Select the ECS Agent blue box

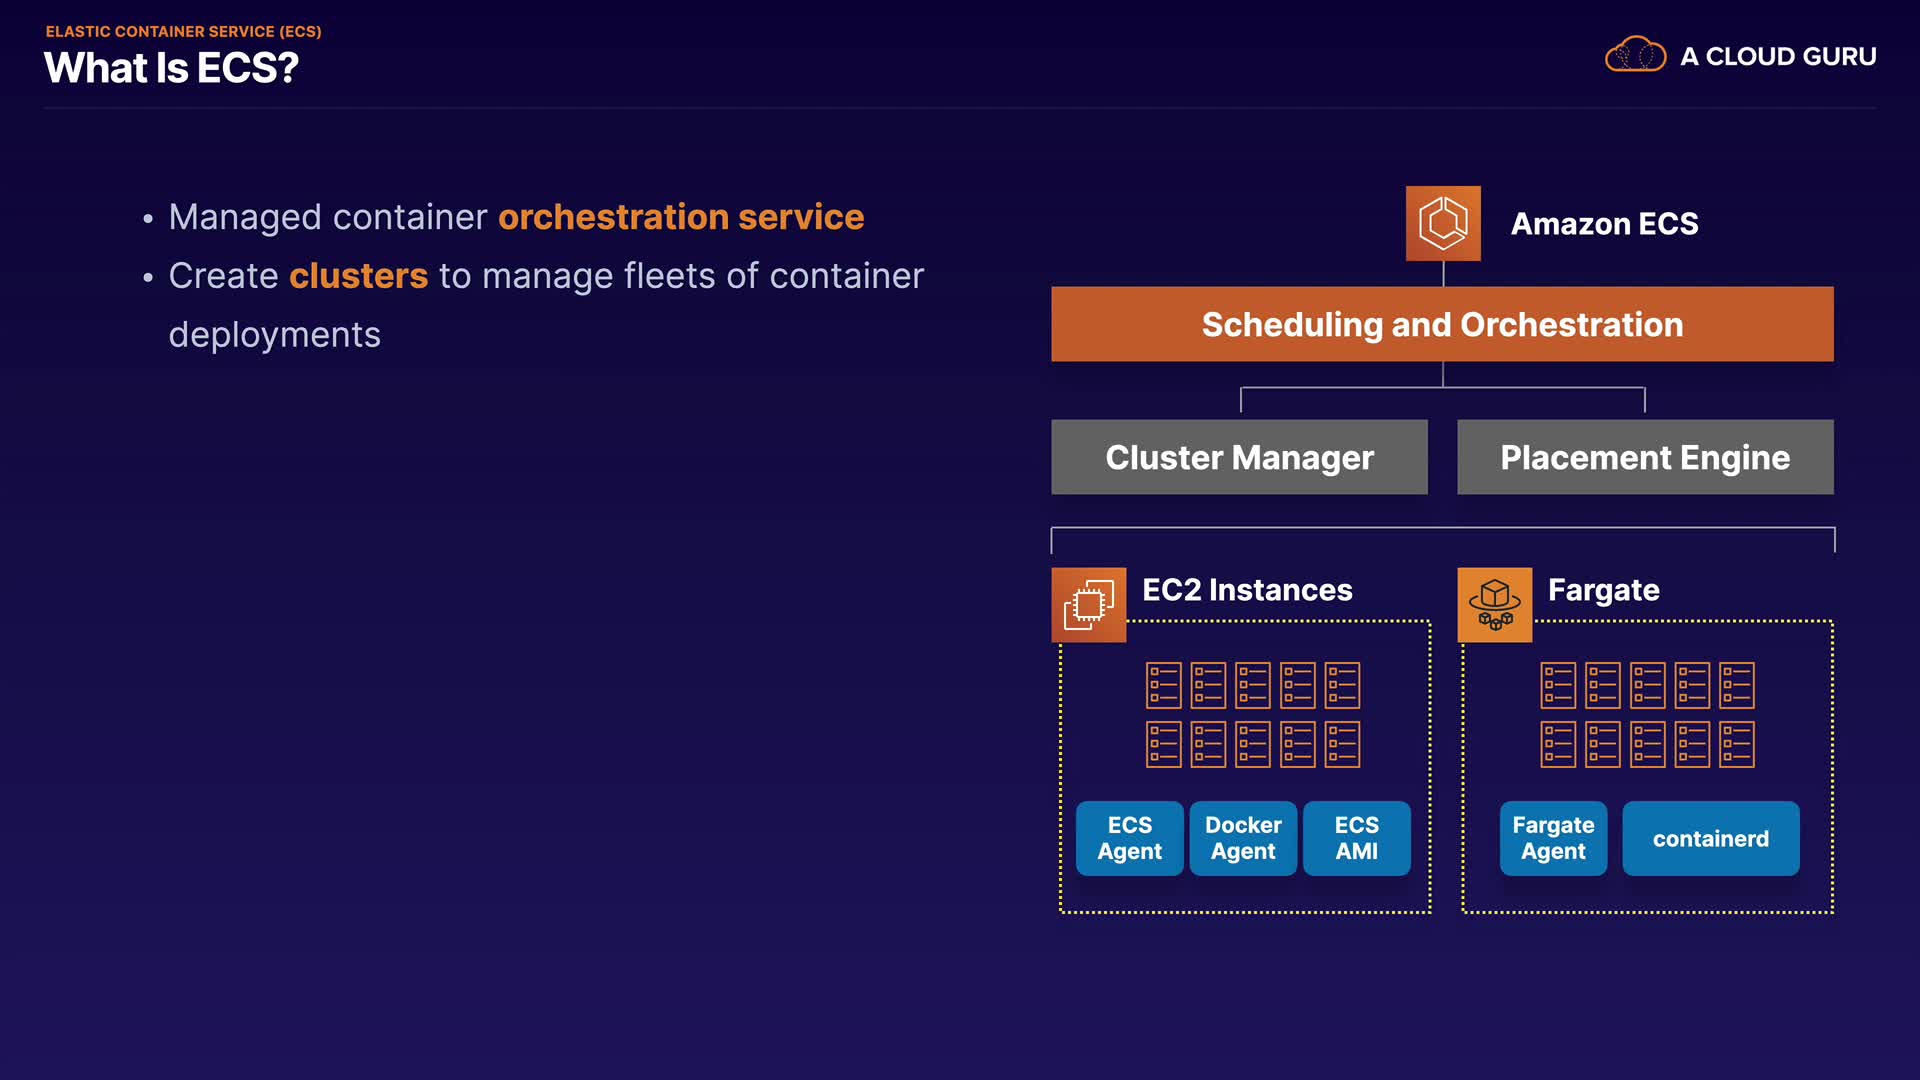(1129, 838)
